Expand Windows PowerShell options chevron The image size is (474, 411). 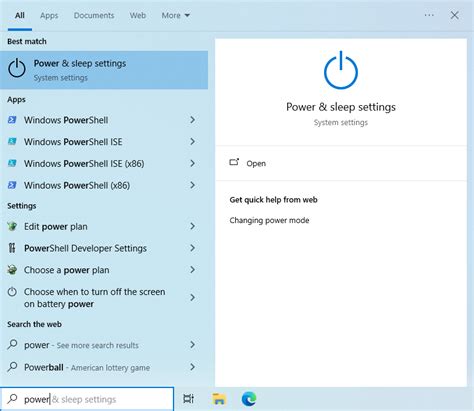193,120
